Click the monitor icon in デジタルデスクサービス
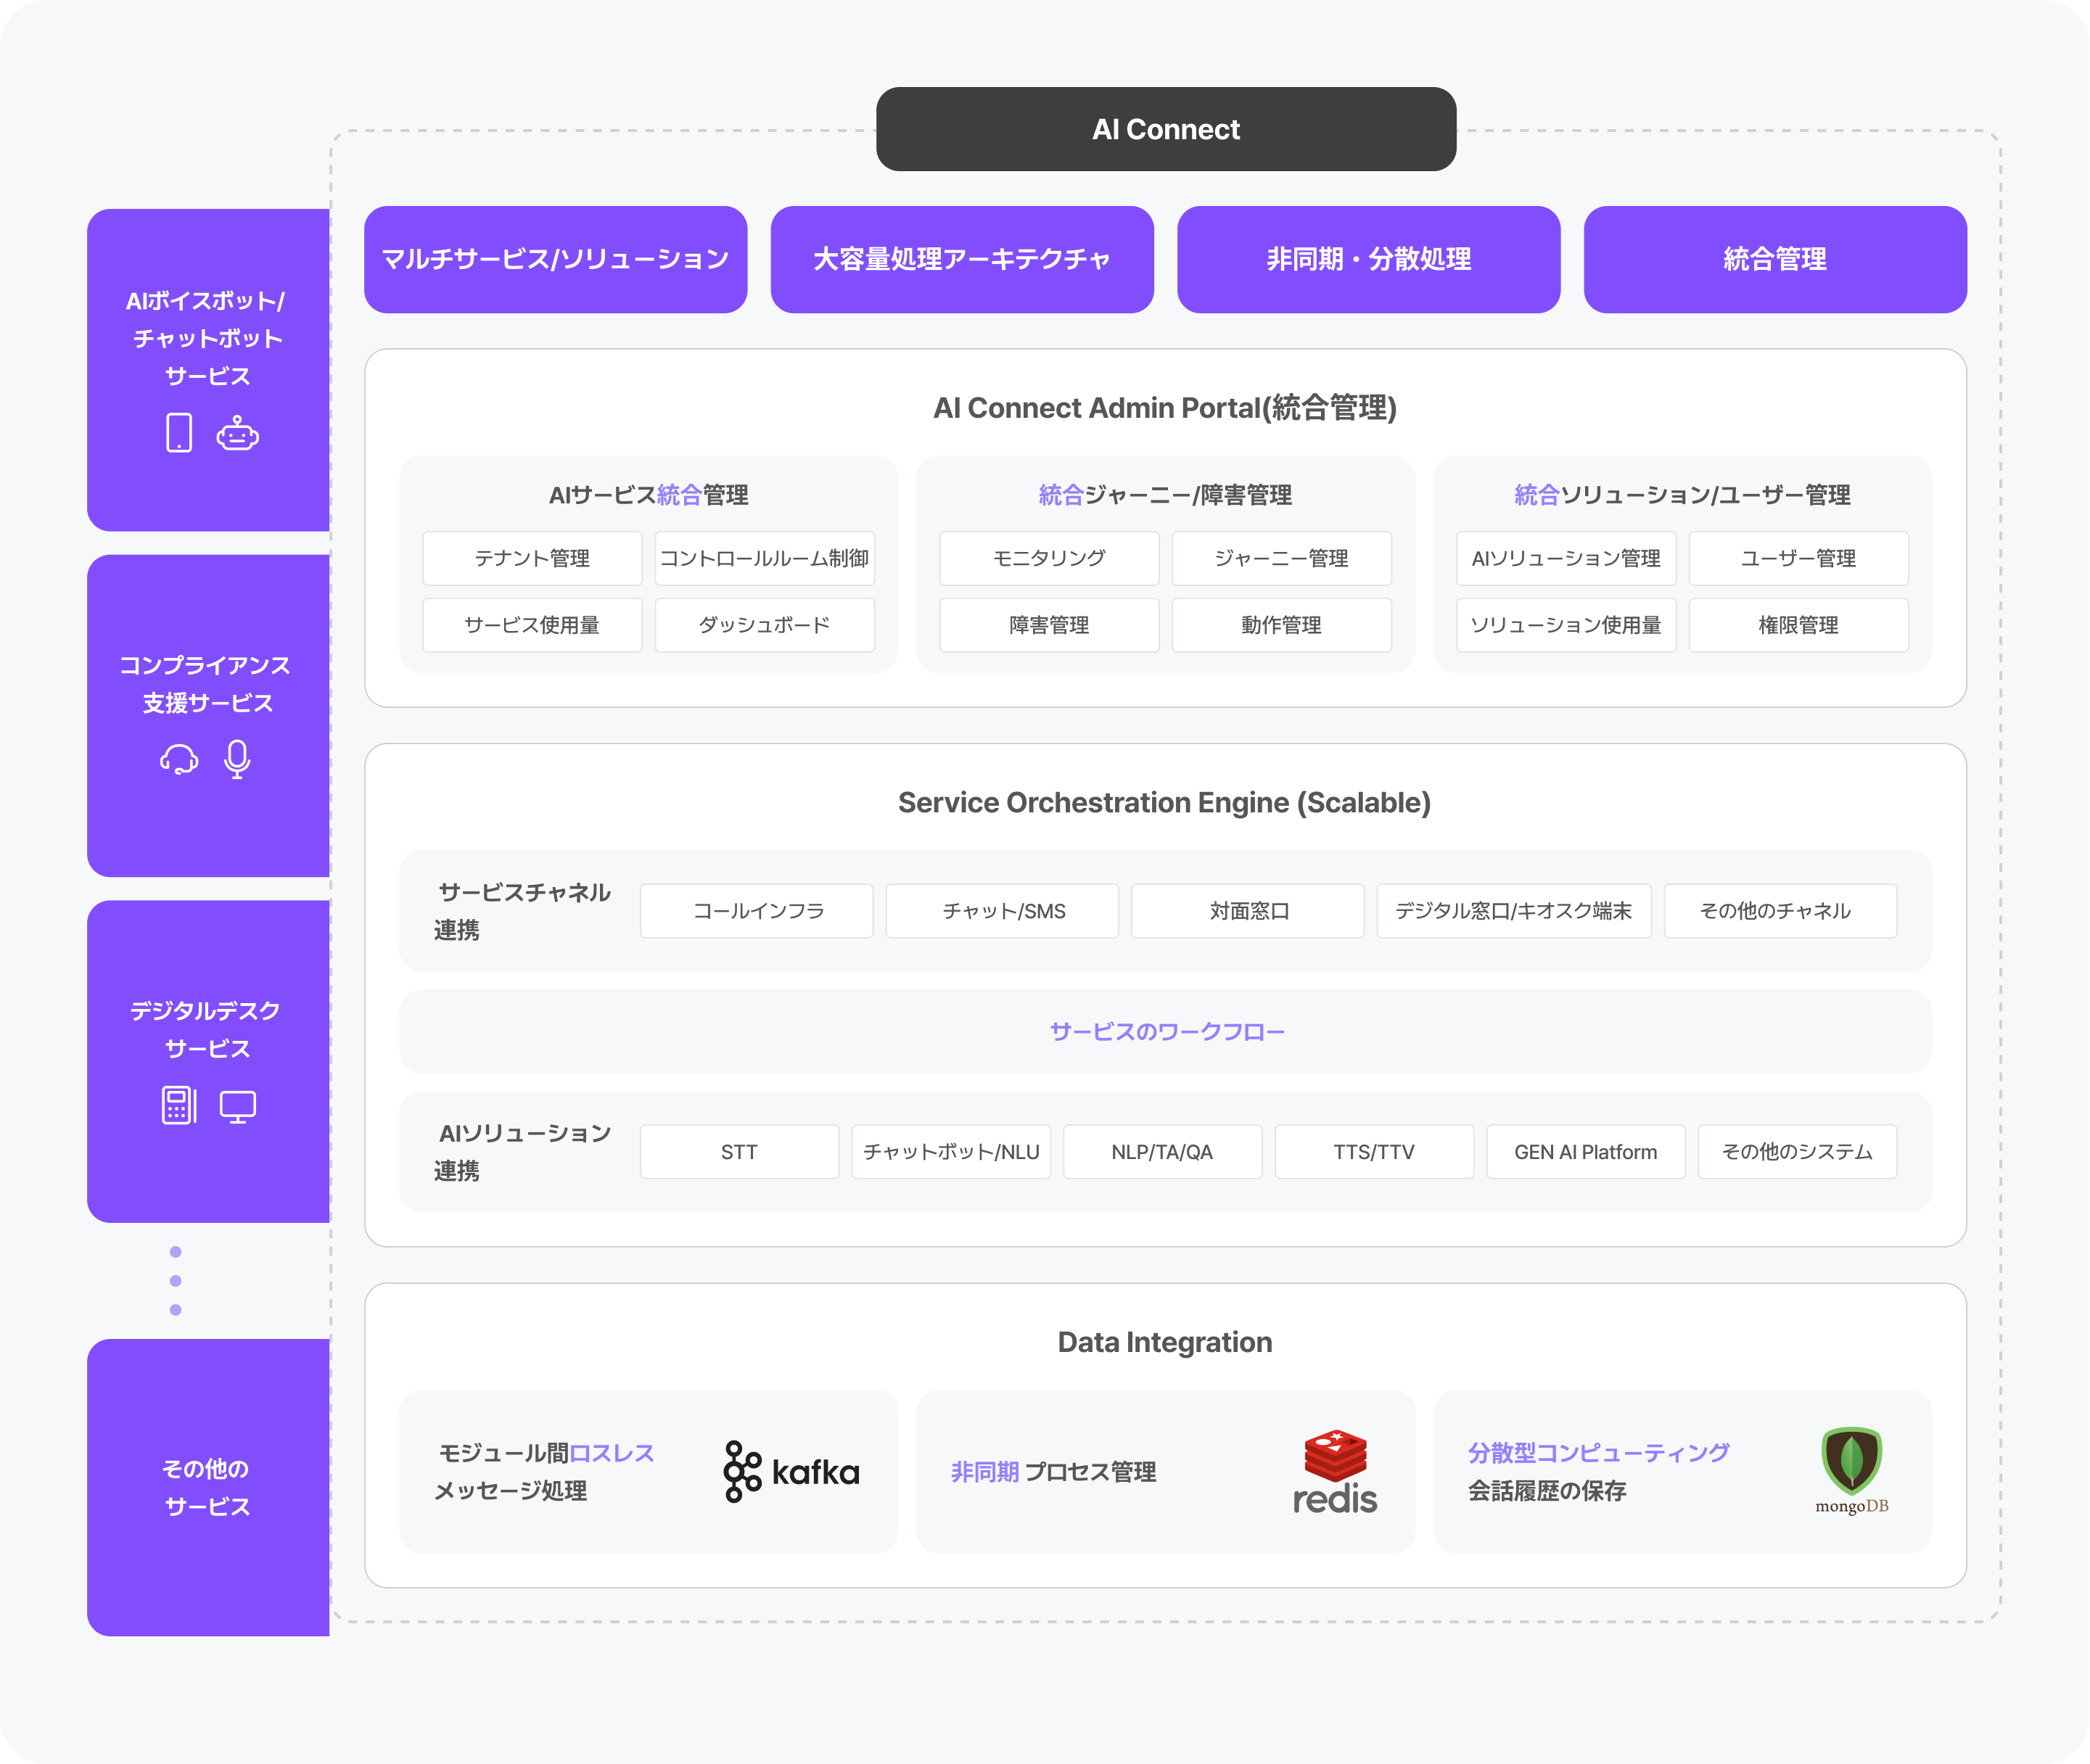The height and width of the screenshot is (1764, 2090). click(238, 1107)
